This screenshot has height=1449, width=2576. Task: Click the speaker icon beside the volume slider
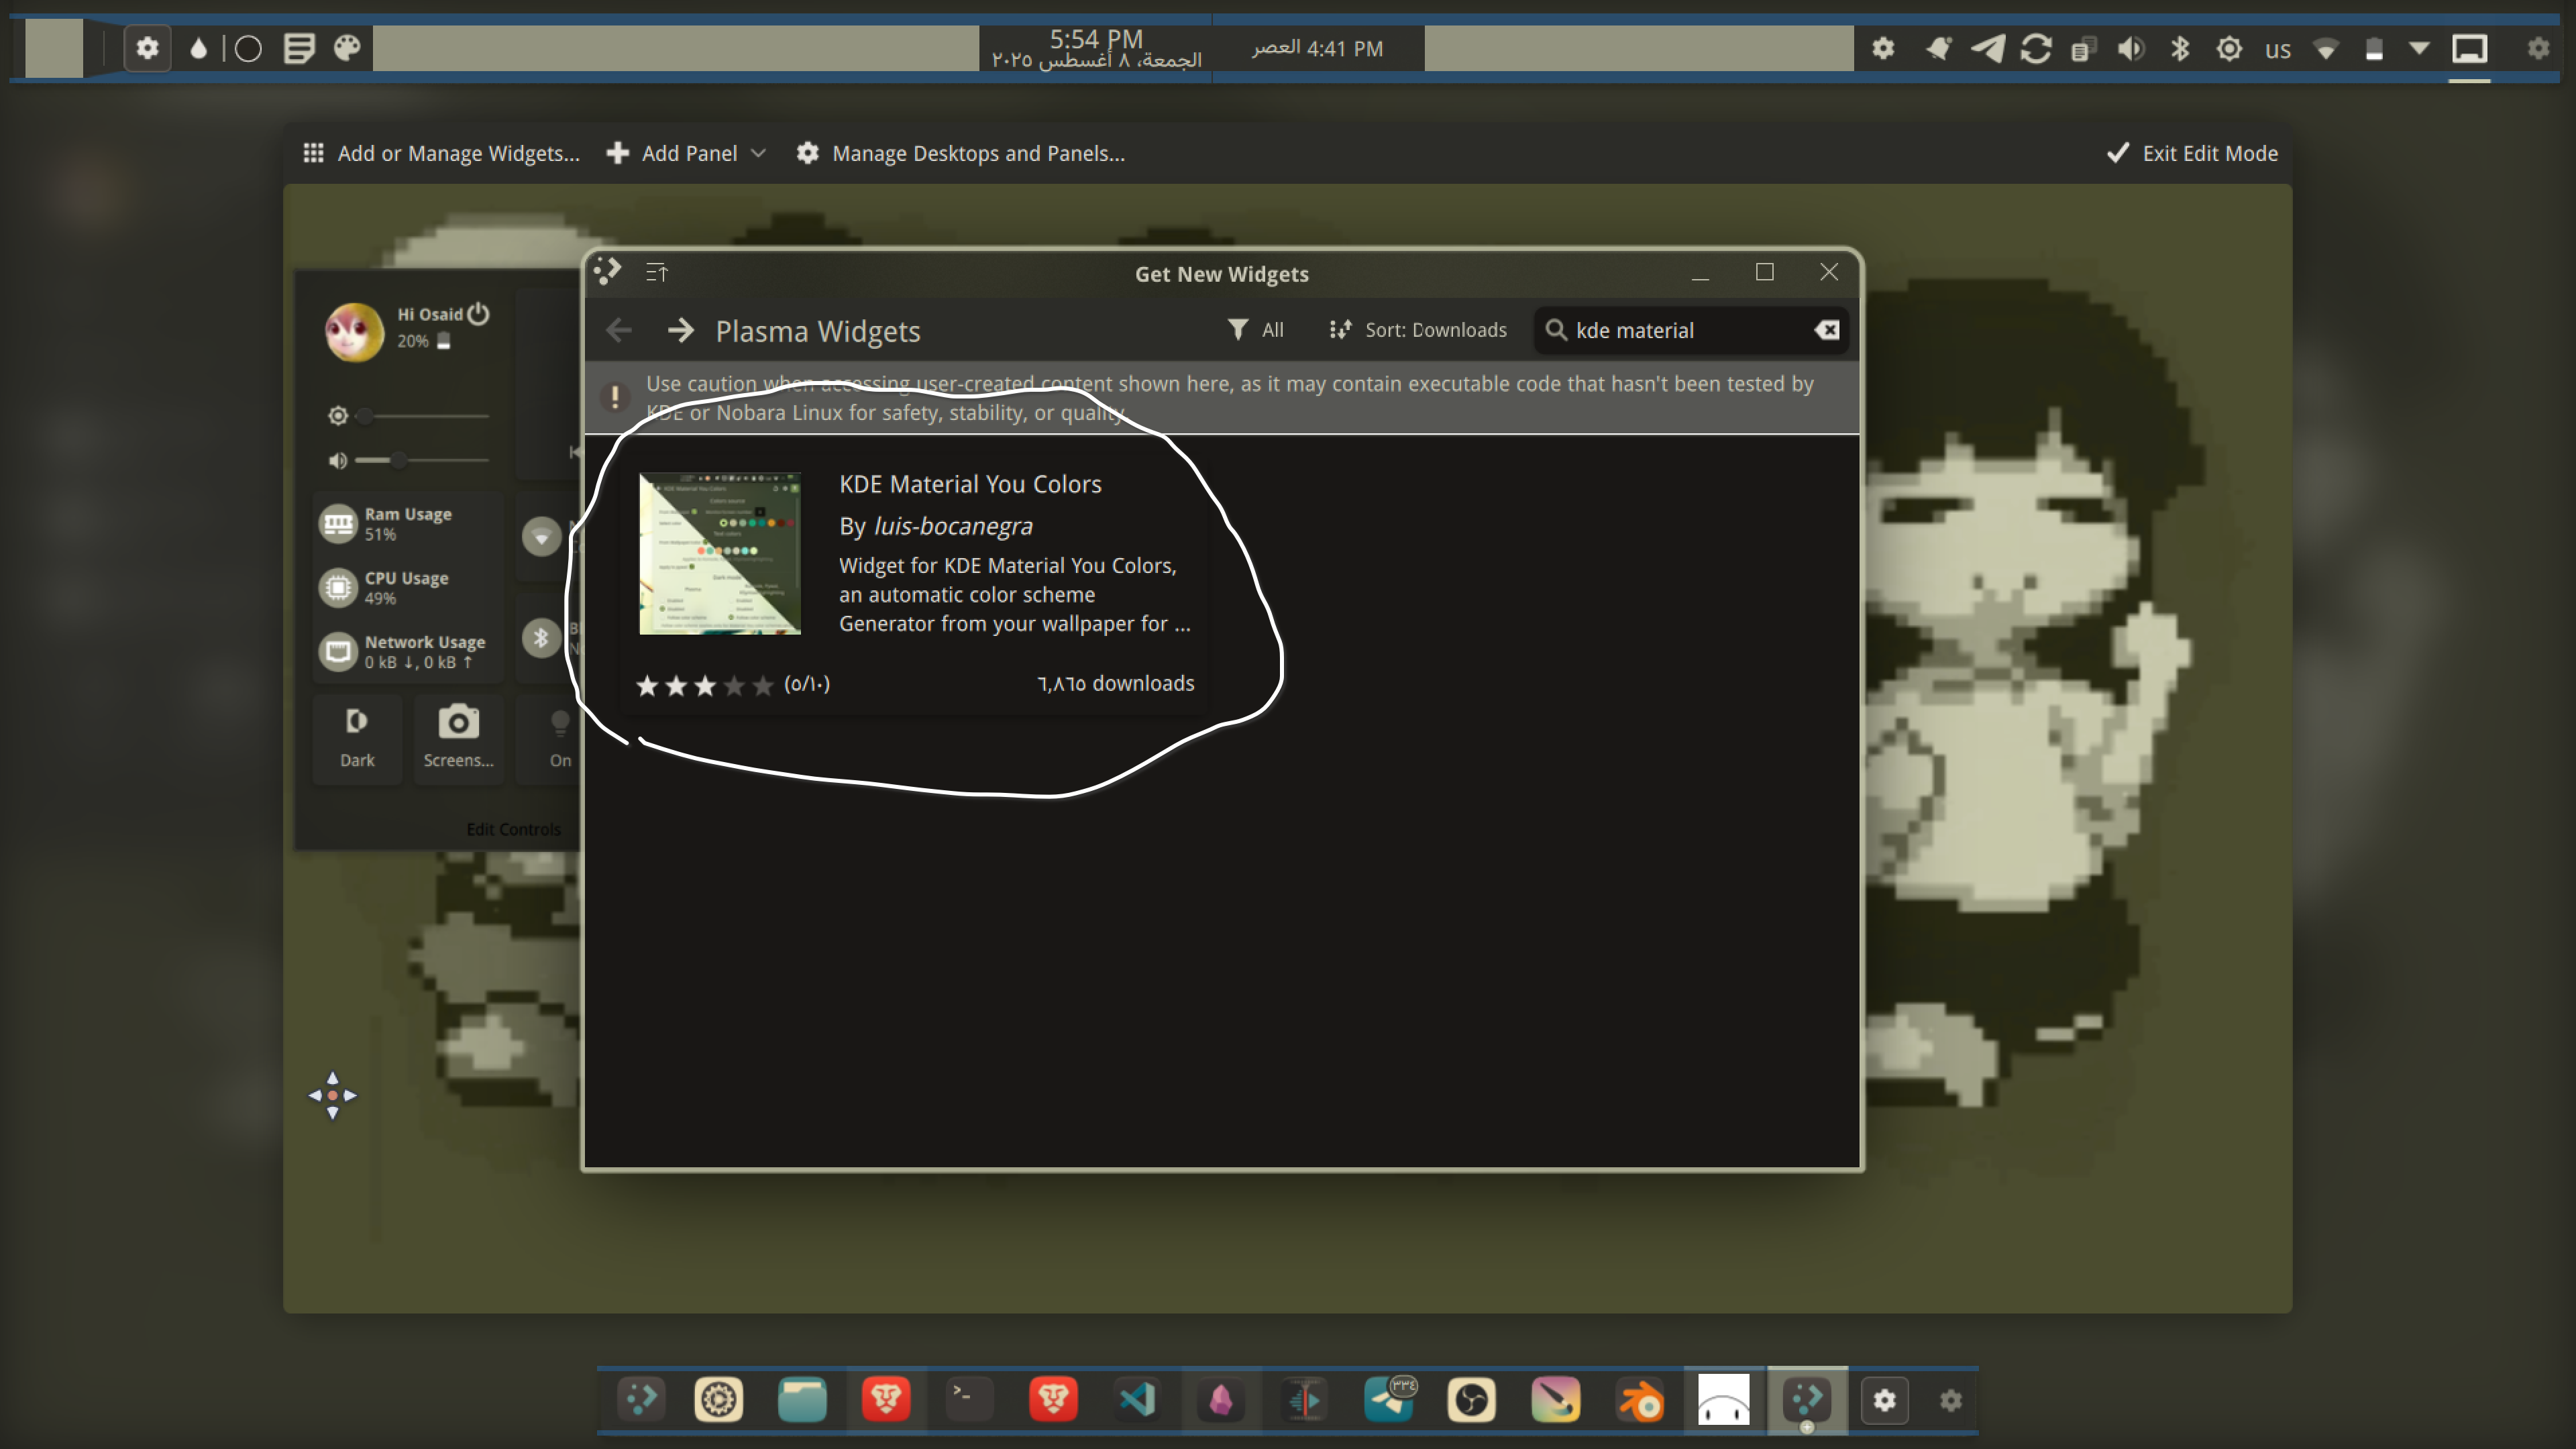[x=338, y=460]
